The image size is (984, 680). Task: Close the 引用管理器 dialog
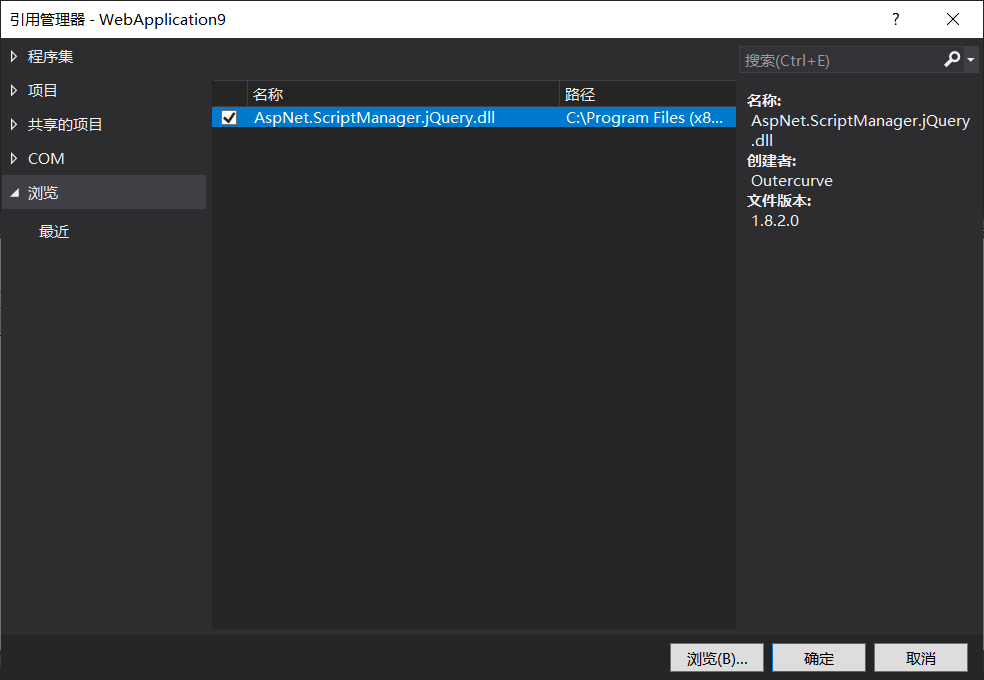(x=953, y=19)
